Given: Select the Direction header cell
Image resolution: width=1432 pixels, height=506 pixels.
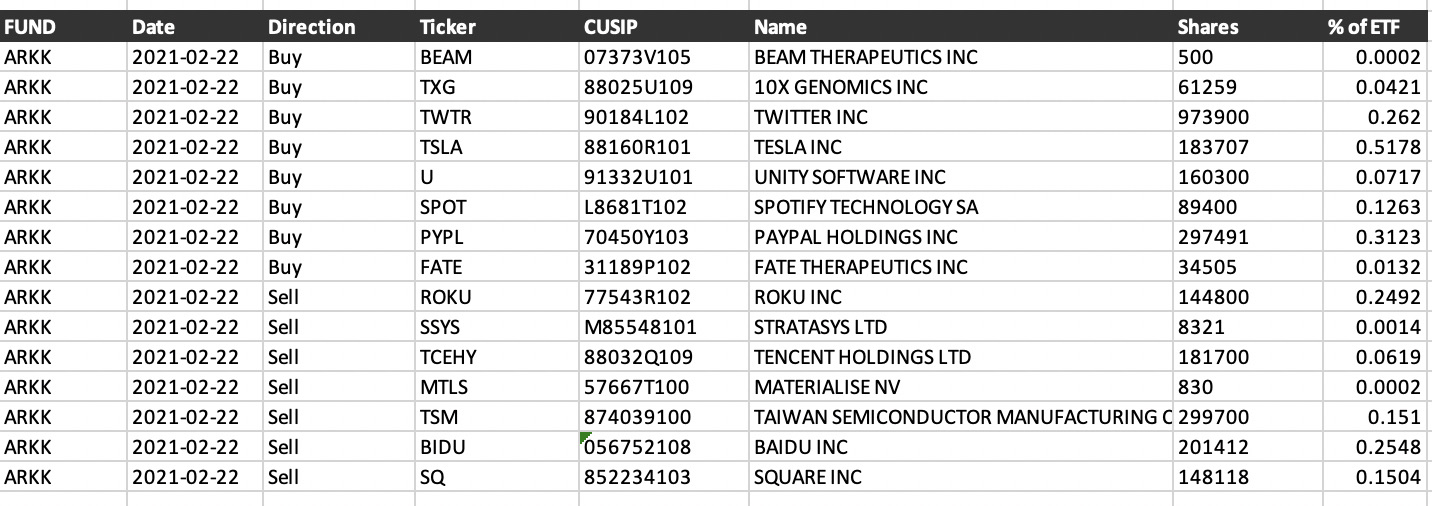Looking at the screenshot, I should 338,27.
